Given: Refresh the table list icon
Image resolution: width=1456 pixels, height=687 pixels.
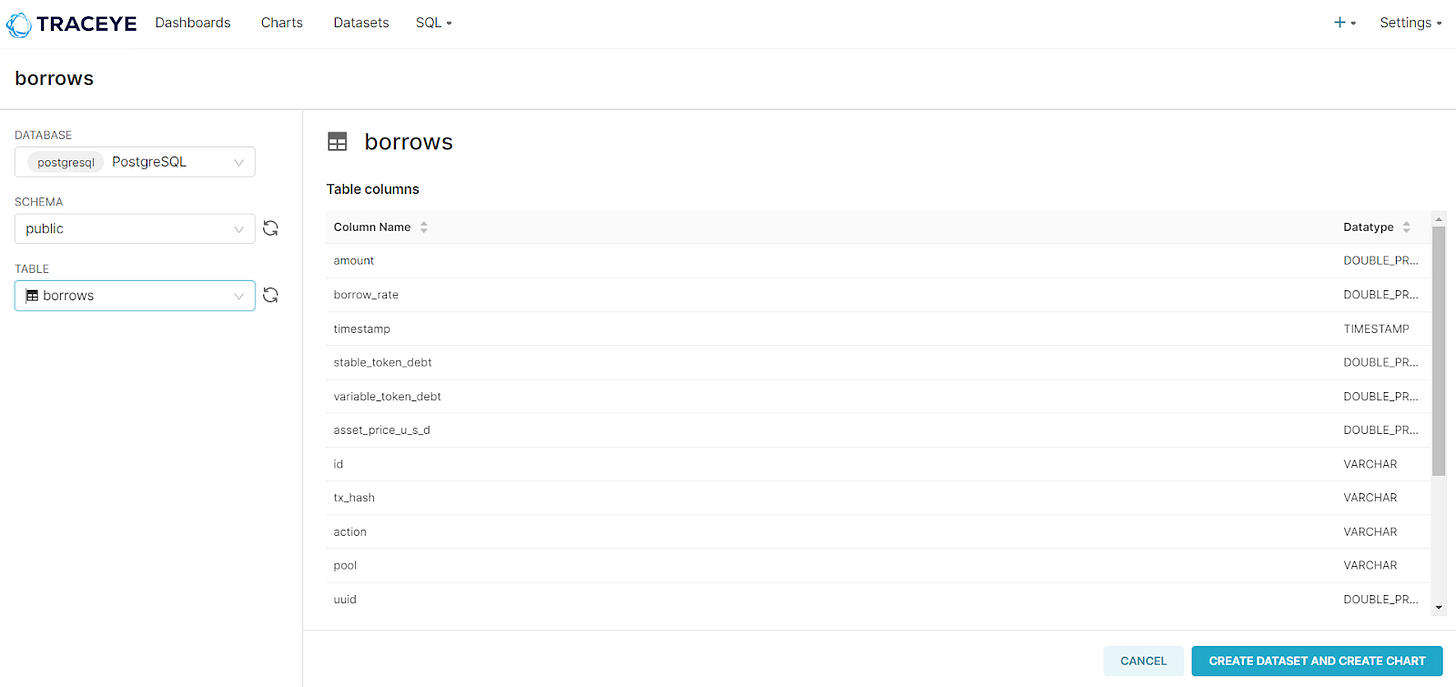Looking at the screenshot, I should click(x=270, y=296).
